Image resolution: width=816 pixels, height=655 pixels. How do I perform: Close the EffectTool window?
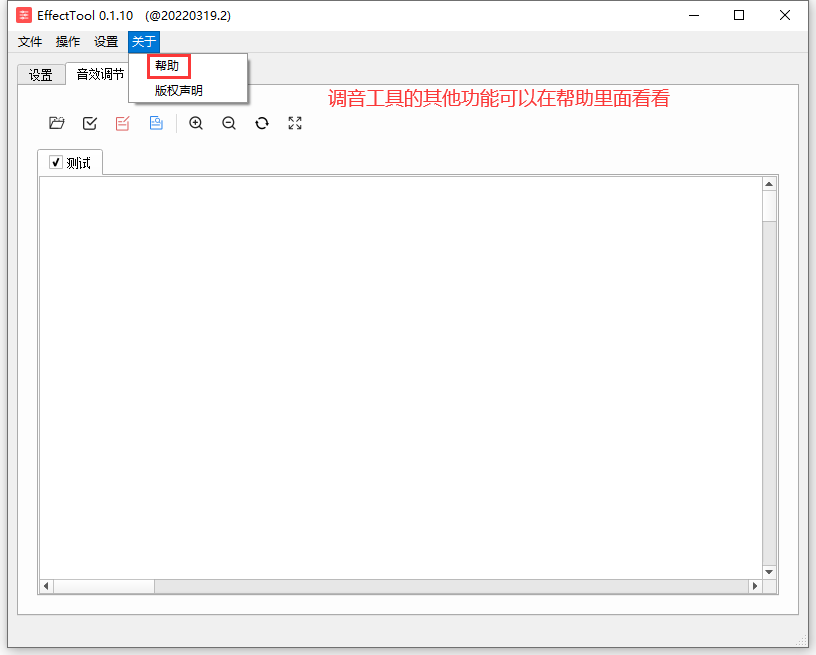coord(785,16)
